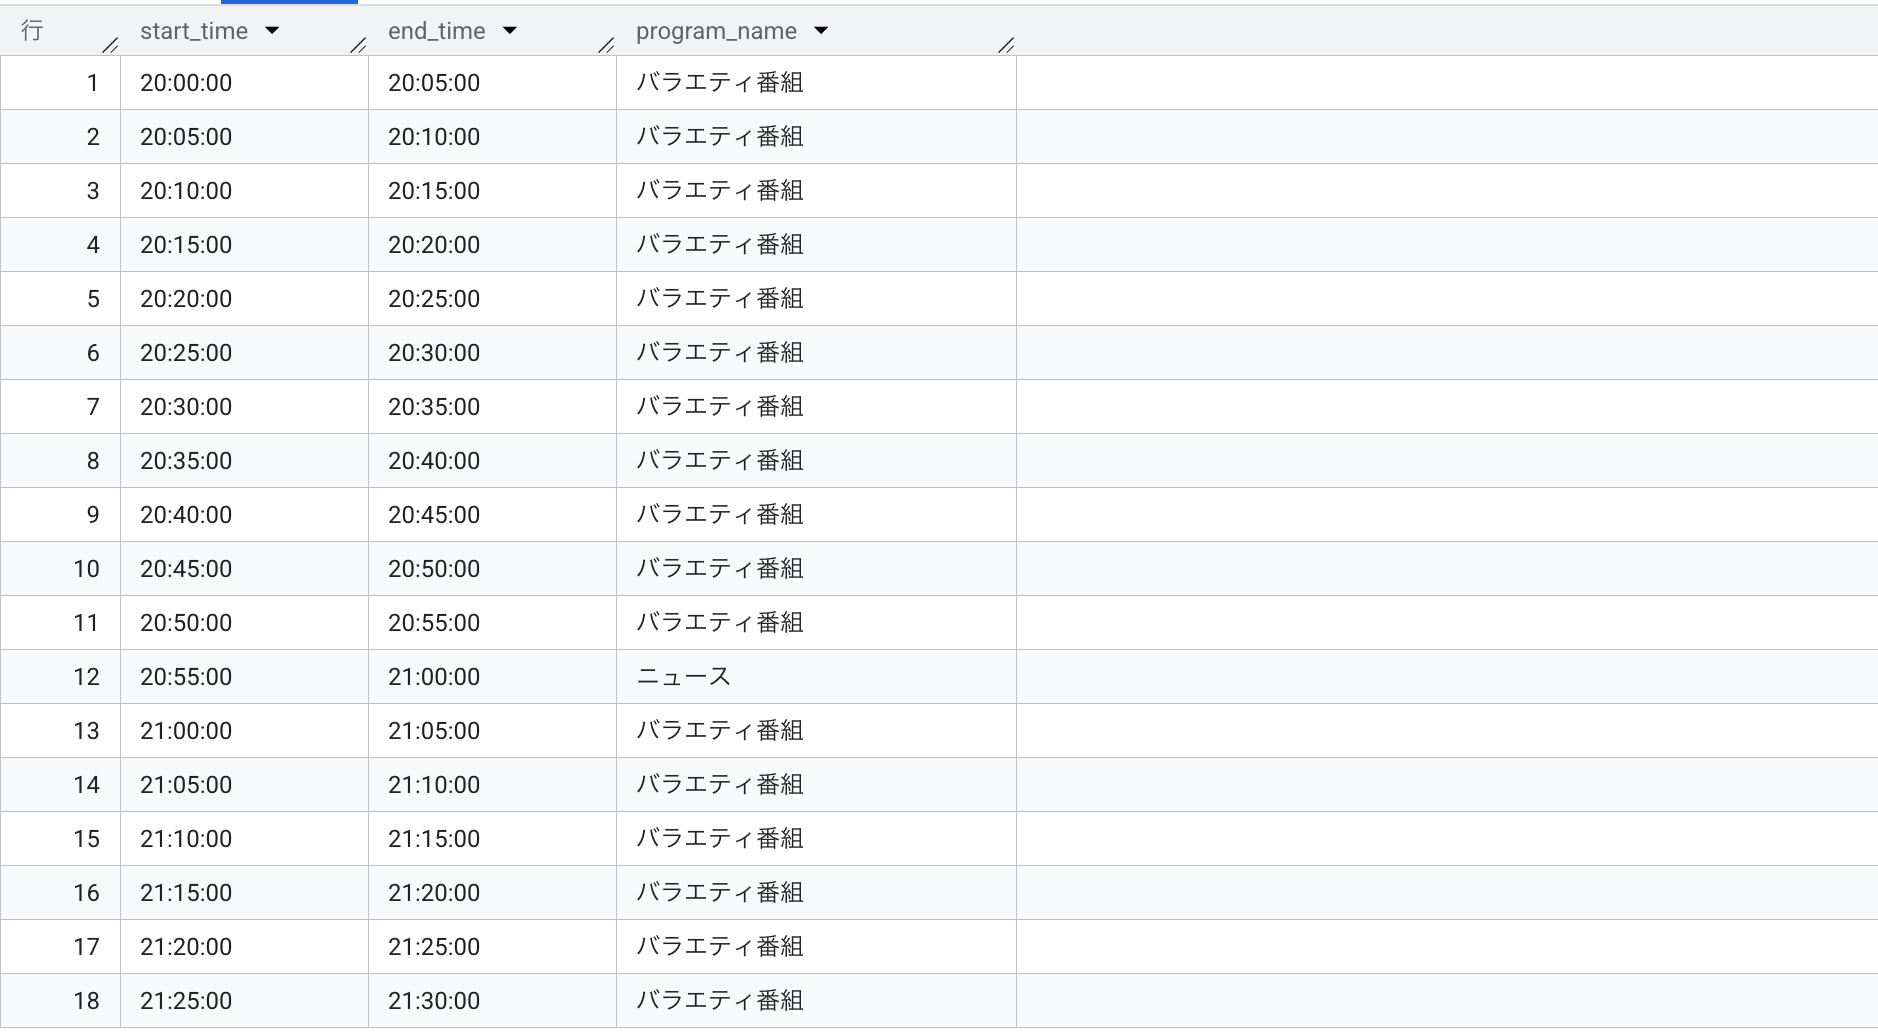Click the 20:00:00 start_time in row 1
1878x1034 pixels.
186,83
